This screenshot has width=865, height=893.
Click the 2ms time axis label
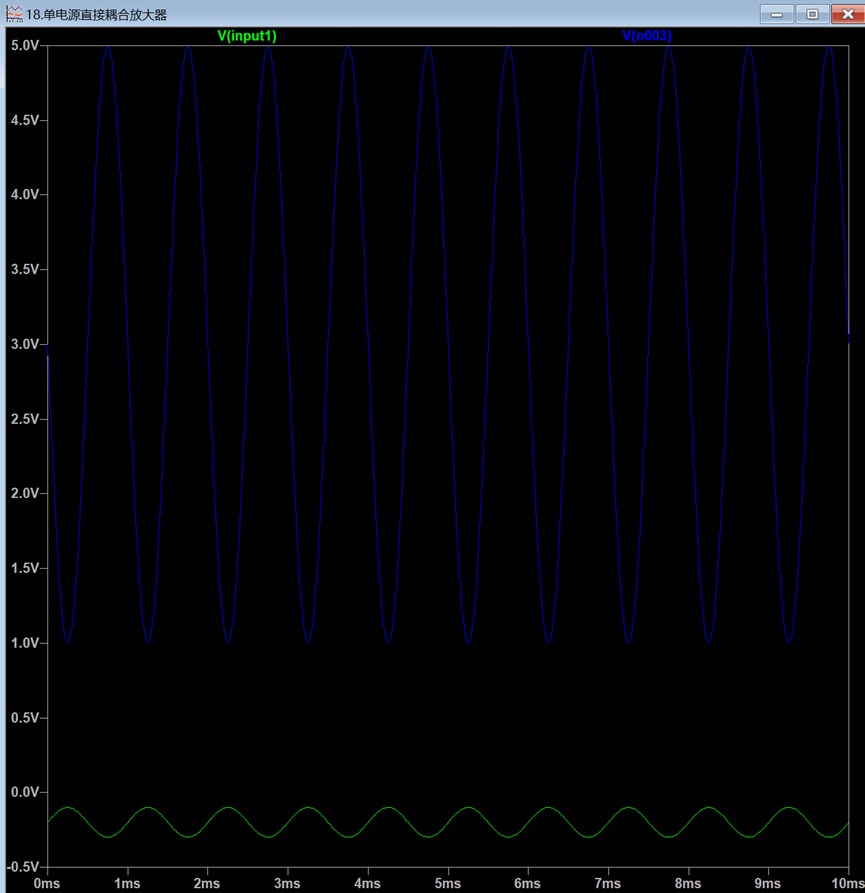[207, 883]
